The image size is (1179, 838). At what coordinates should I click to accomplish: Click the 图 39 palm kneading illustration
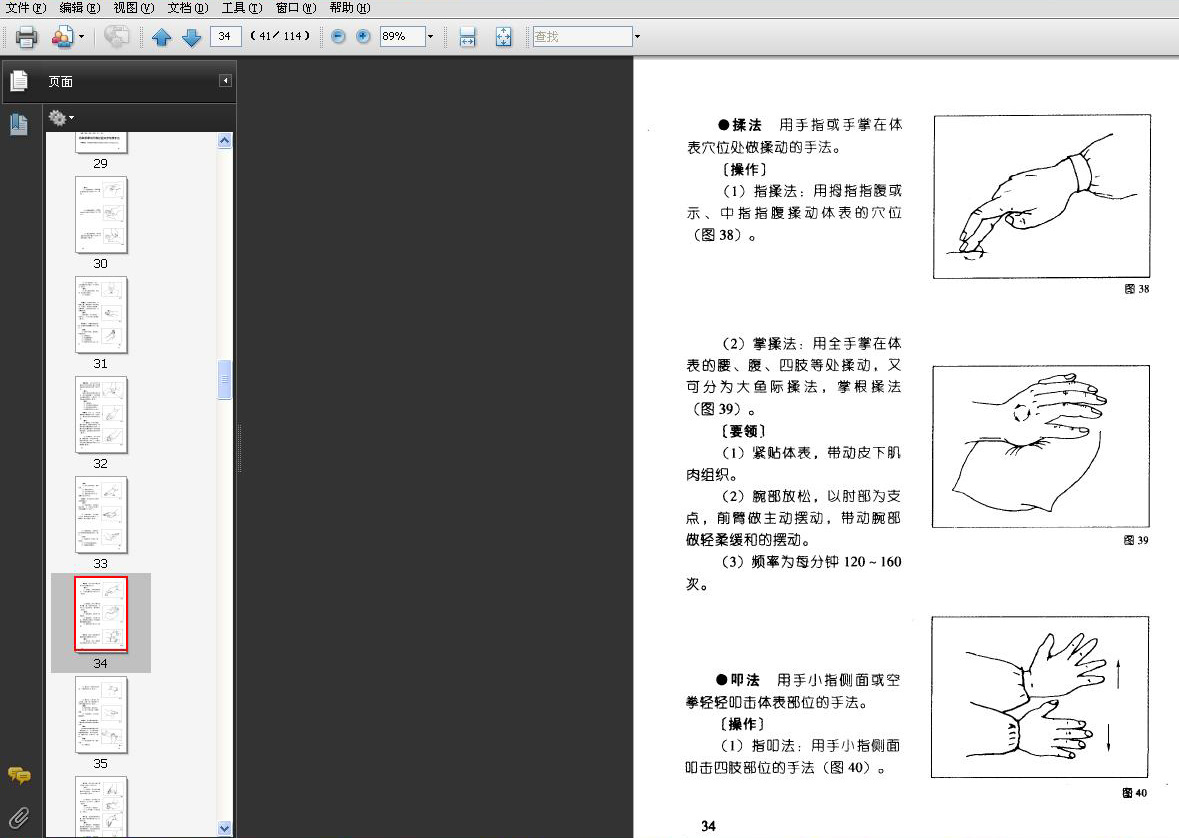[x=1041, y=447]
